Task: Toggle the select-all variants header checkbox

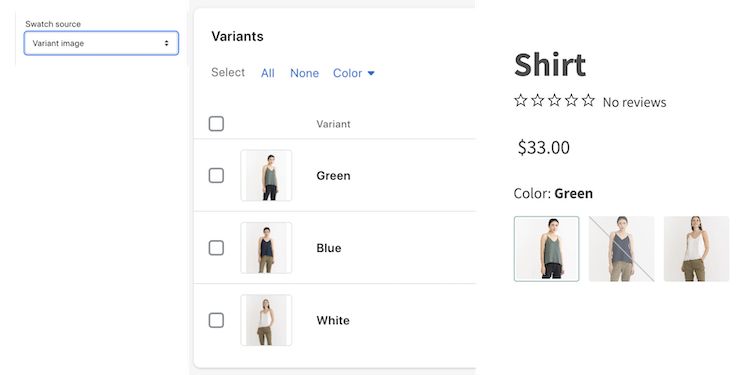Action: pyautogui.click(x=216, y=124)
